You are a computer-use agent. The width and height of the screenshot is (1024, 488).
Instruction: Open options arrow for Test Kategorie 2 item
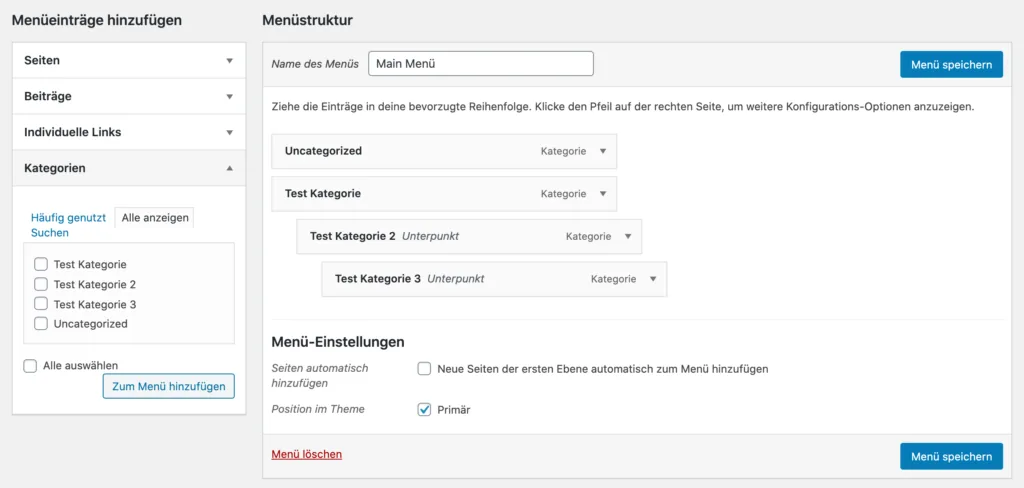pyautogui.click(x=628, y=236)
